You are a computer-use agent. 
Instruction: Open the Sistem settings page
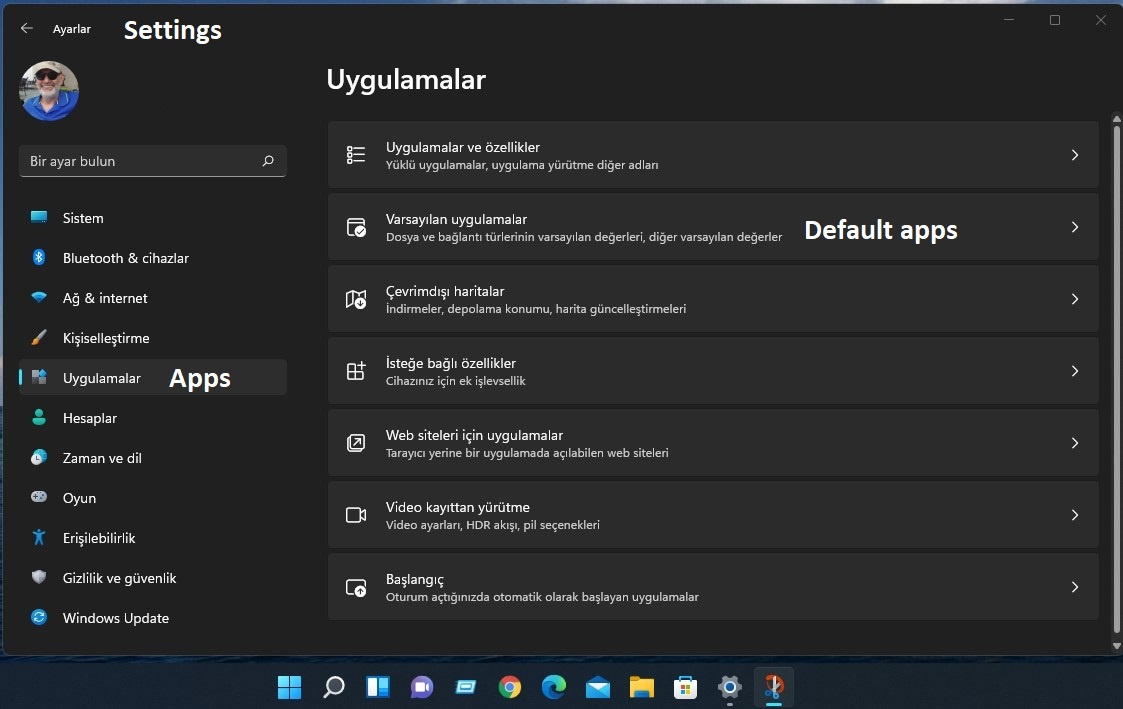(153, 218)
